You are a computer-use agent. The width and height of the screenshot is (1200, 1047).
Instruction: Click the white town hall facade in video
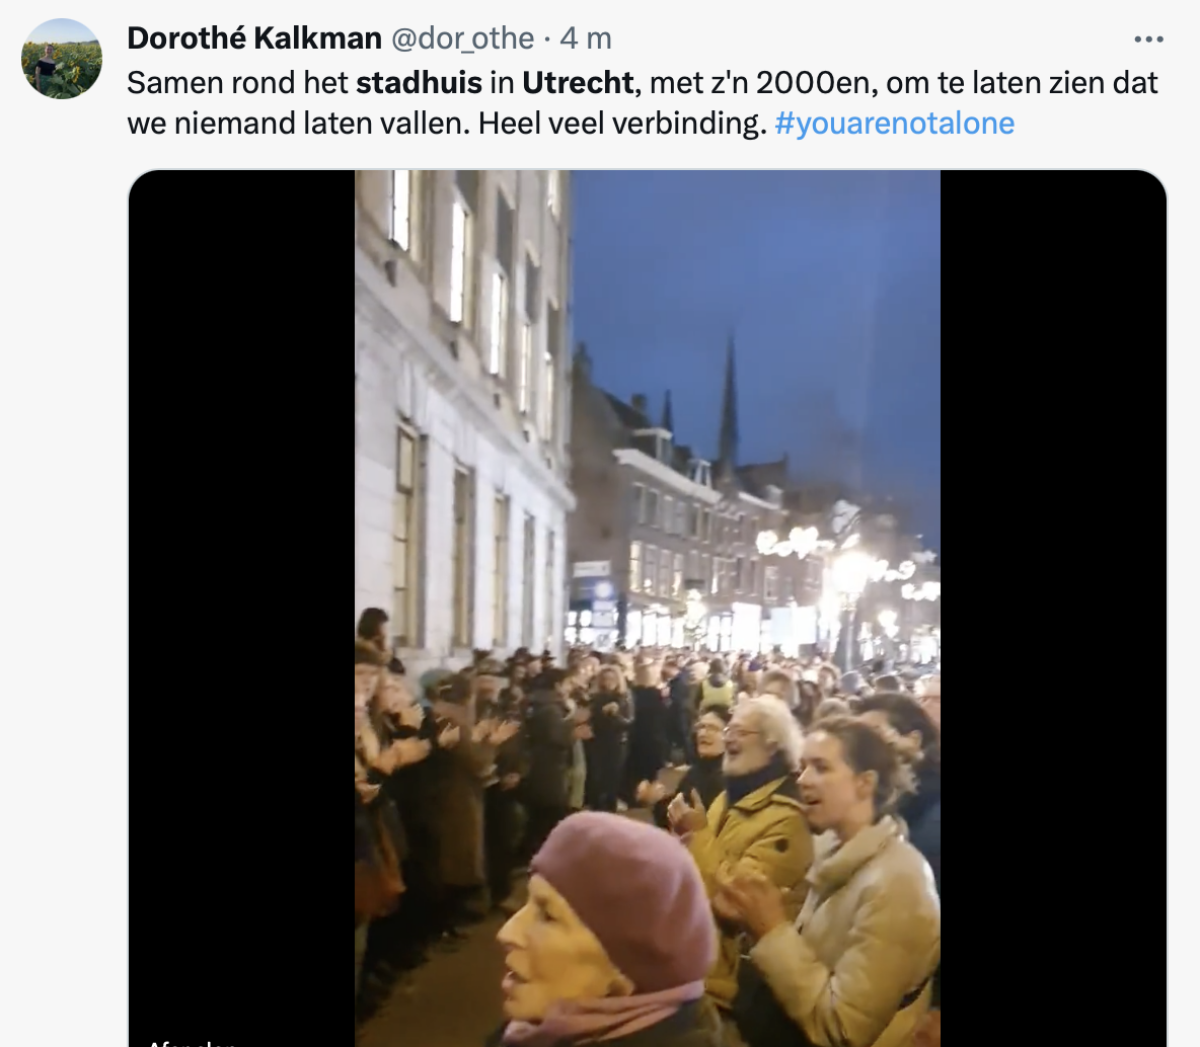click(x=462, y=400)
